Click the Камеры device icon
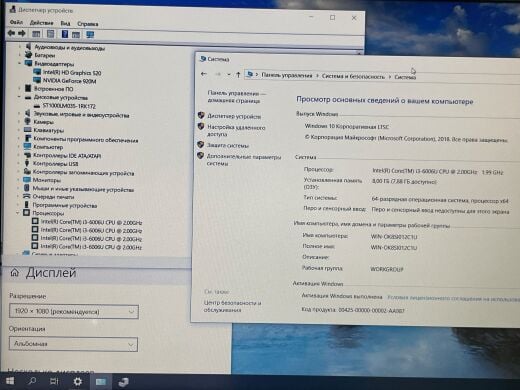This screenshot has height=390, width=520. [x=28, y=121]
